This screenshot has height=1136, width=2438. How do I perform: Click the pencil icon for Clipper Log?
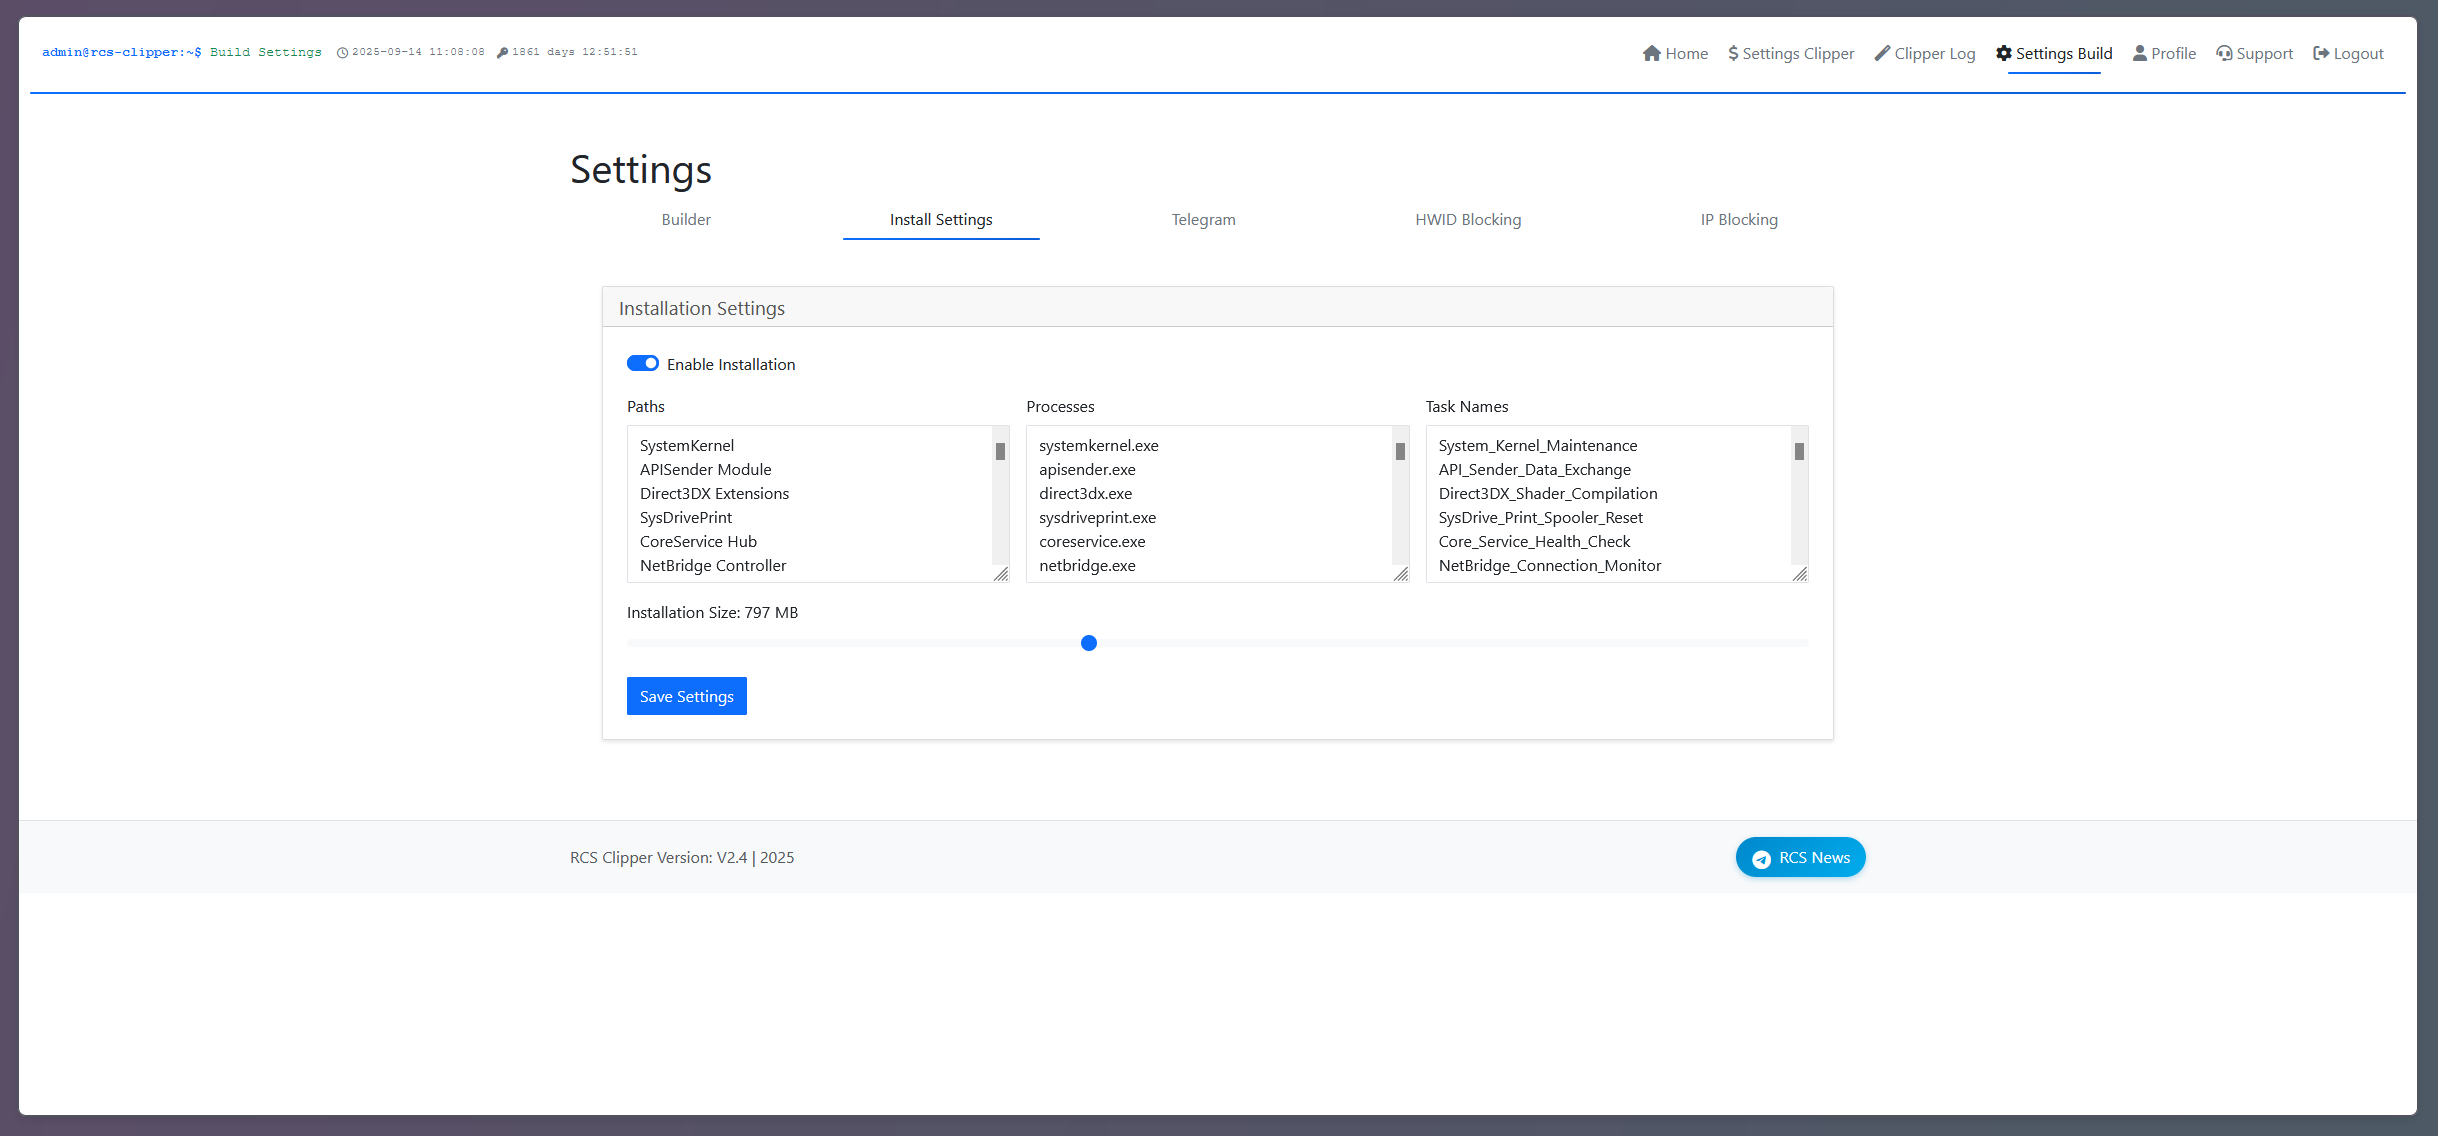pos(1882,53)
